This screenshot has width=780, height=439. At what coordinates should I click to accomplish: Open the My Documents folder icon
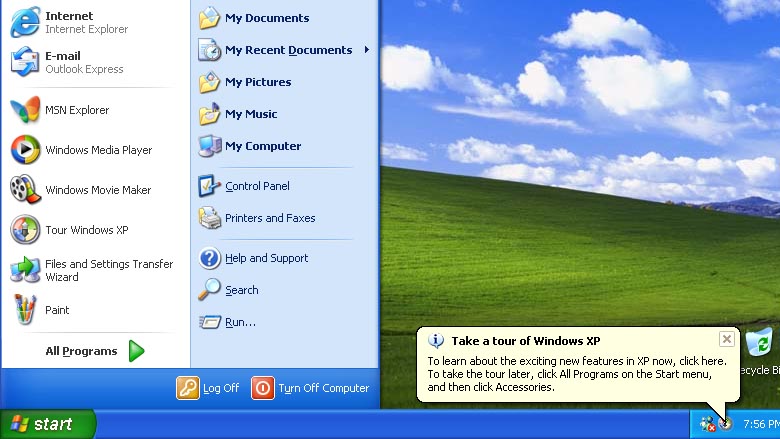pos(209,18)
